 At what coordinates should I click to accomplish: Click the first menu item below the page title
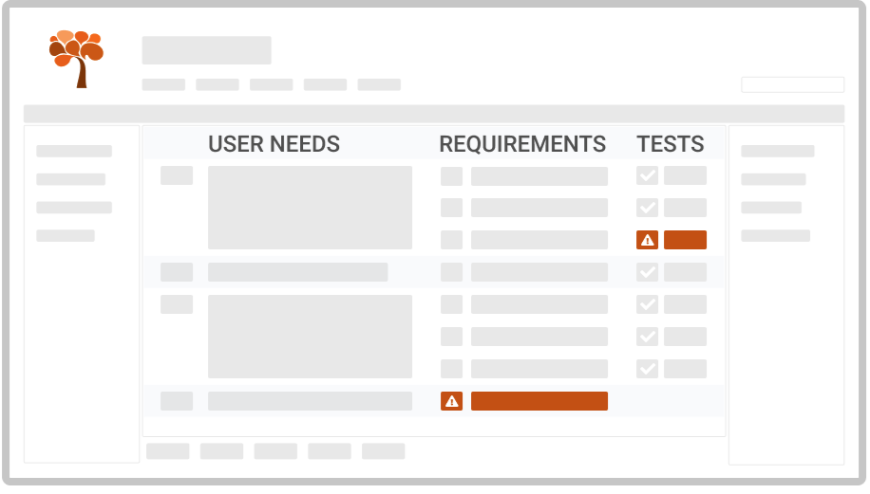[163, 85]
